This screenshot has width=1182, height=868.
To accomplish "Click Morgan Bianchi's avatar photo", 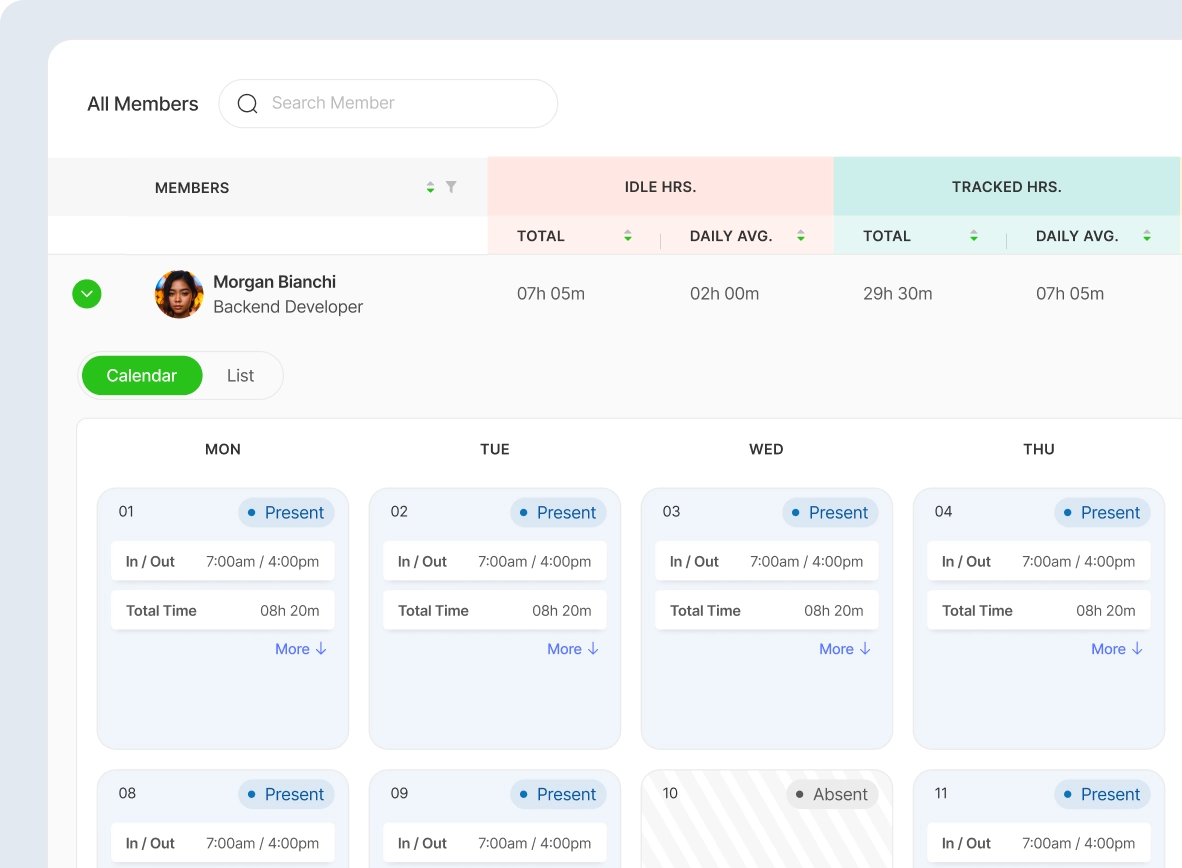I will pyautogui.click(x=179, y=294).
